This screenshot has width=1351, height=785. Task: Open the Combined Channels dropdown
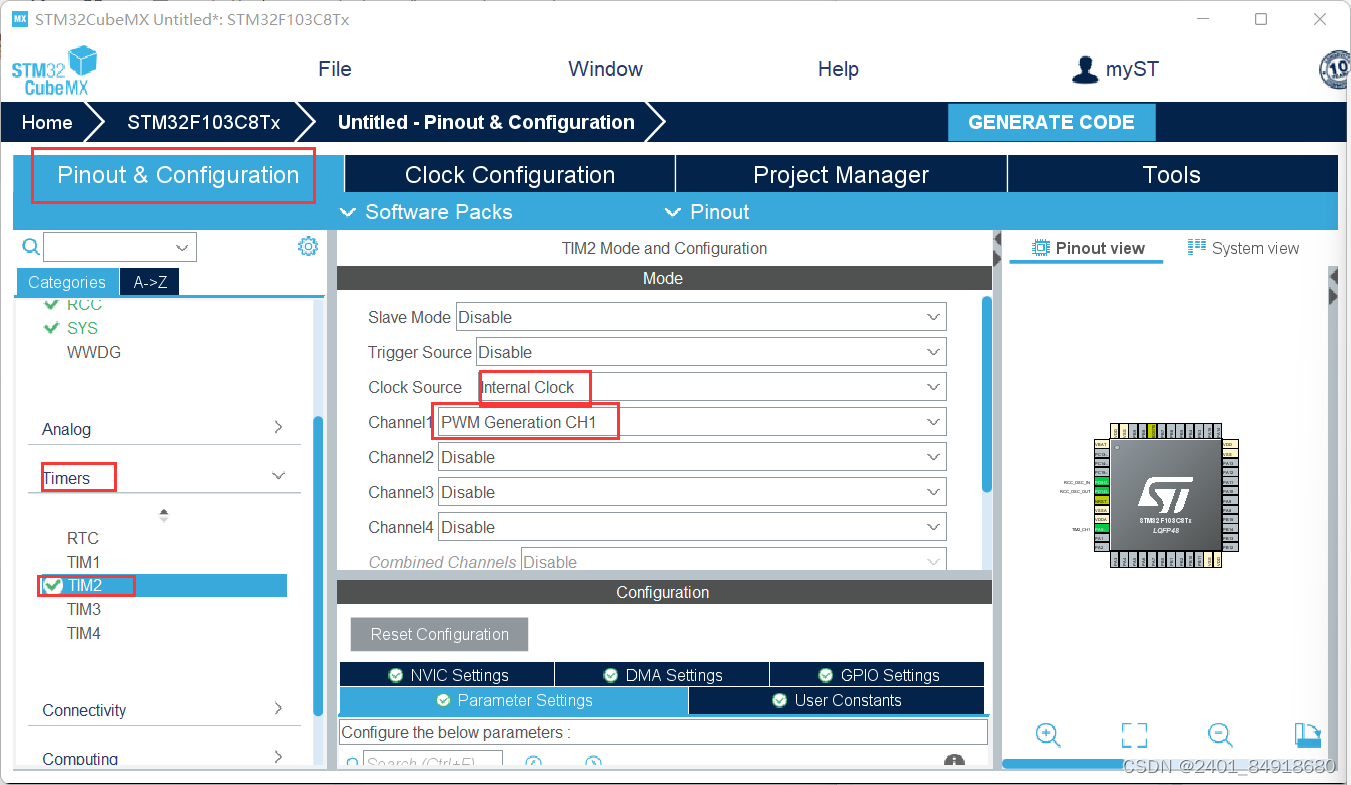734,561
